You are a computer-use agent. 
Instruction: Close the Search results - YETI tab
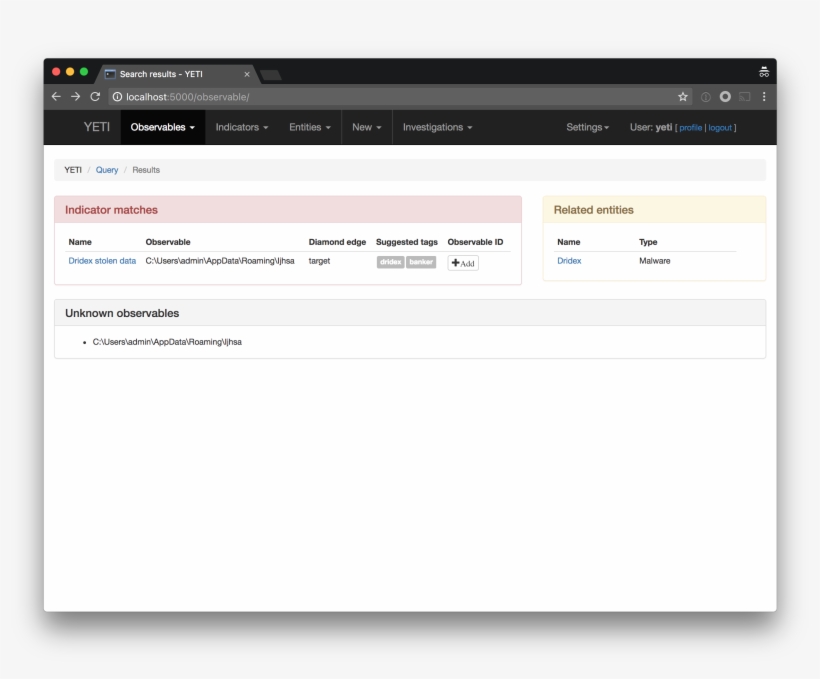(247, 74)
